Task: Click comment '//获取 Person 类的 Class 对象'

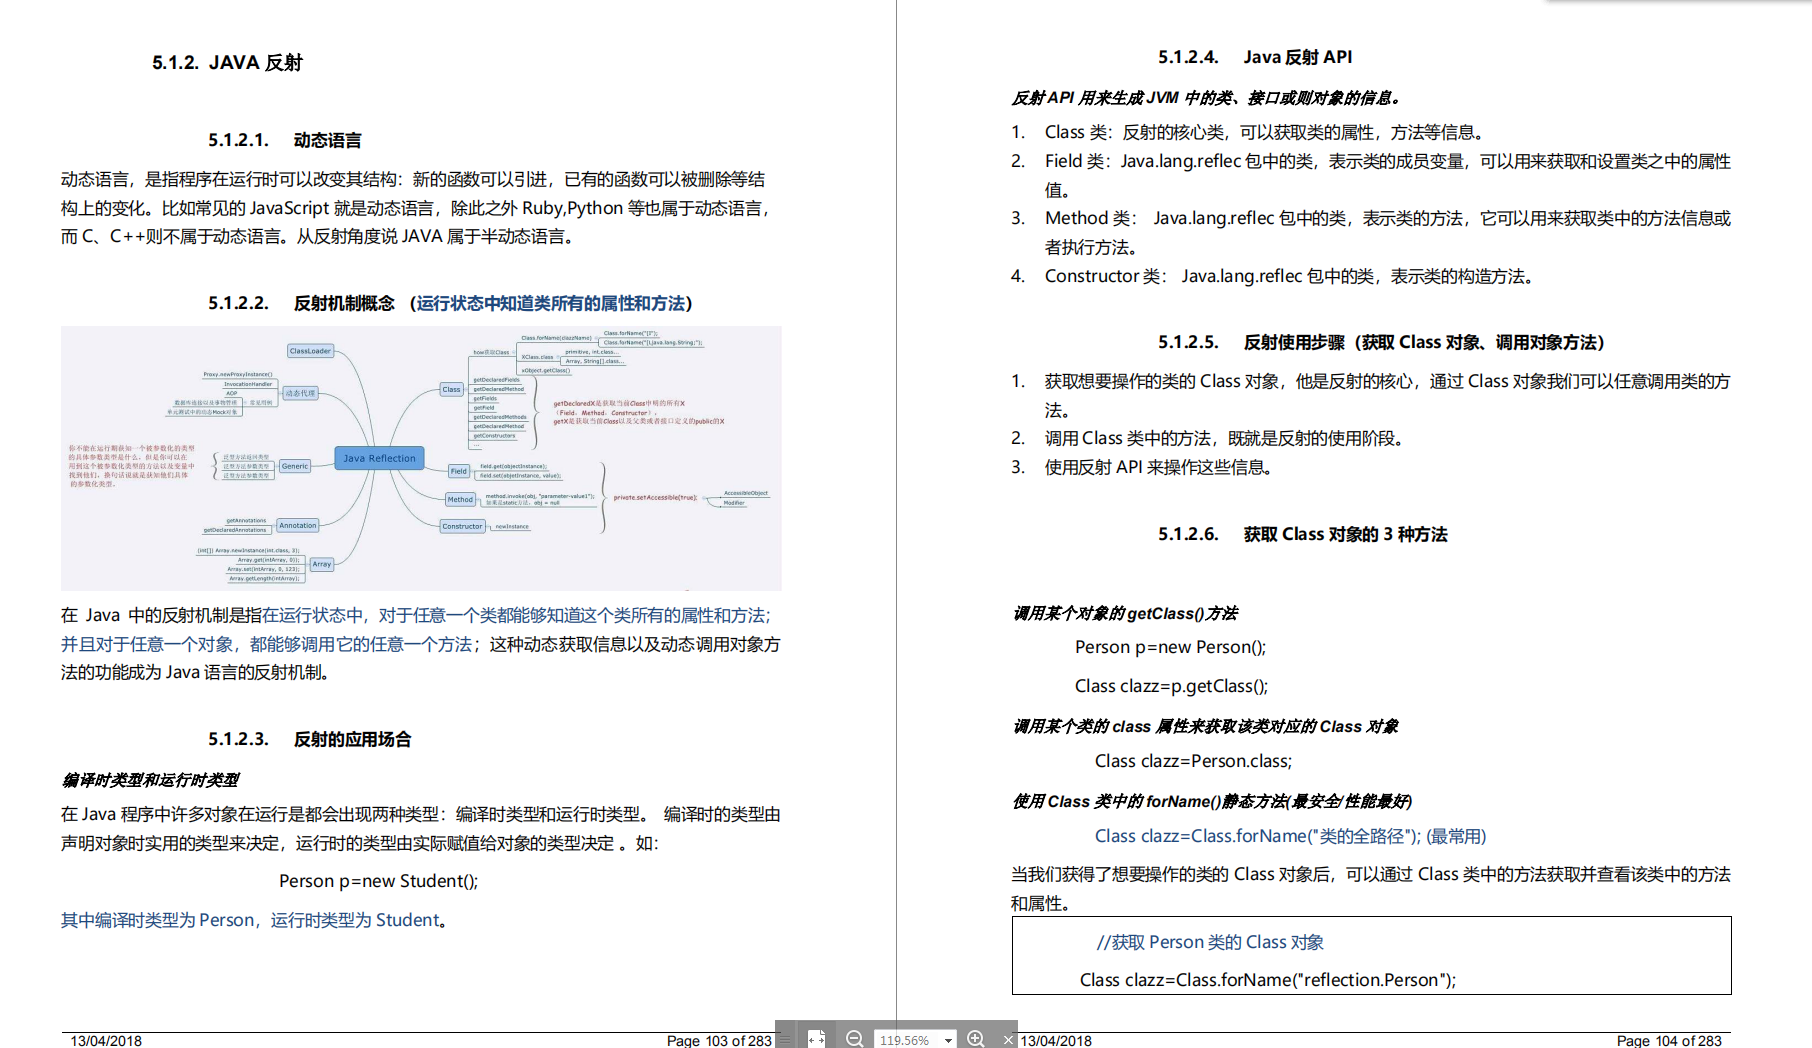Action: (x=1210, y=942)
